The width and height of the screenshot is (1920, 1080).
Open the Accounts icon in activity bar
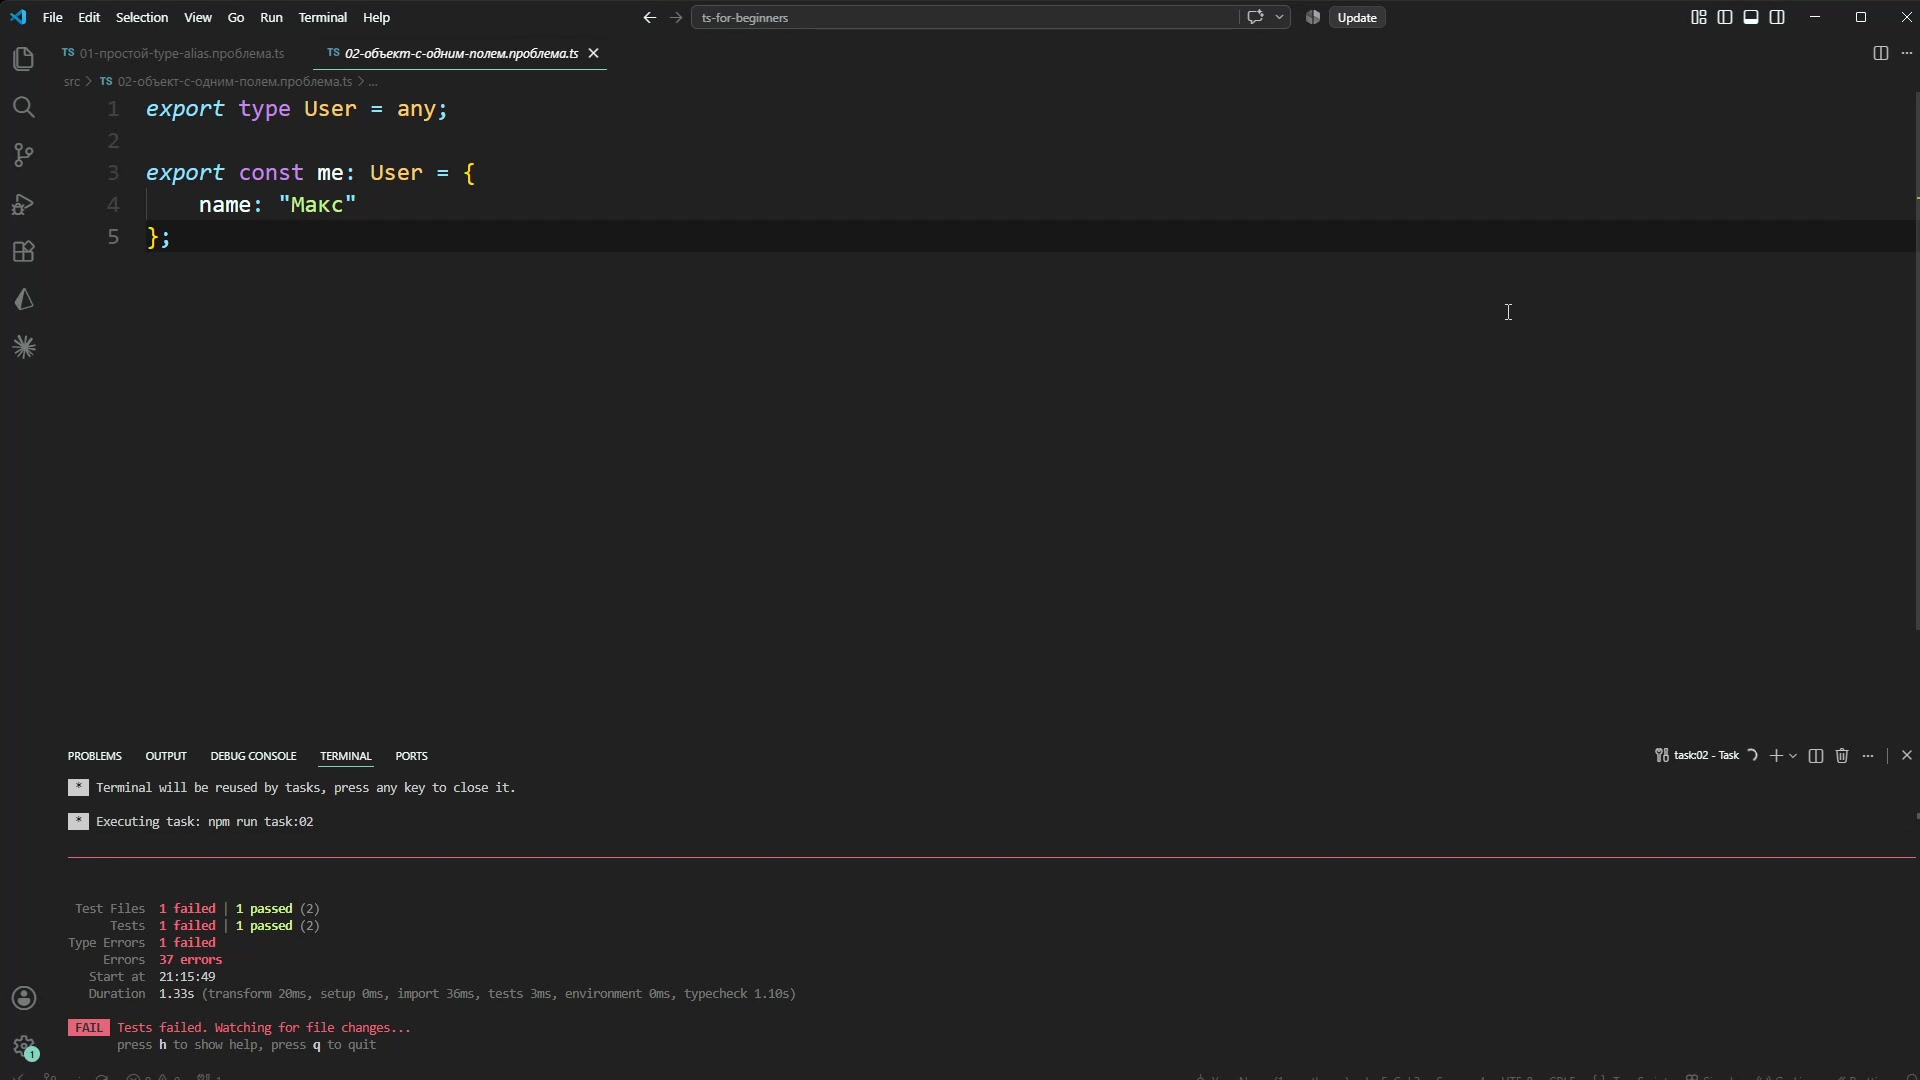[24, 998]
